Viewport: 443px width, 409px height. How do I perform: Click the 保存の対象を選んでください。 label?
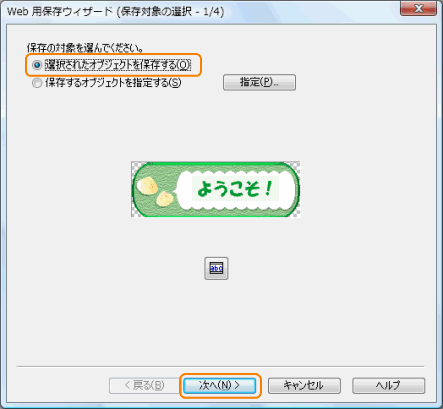(x=85, y=48)
